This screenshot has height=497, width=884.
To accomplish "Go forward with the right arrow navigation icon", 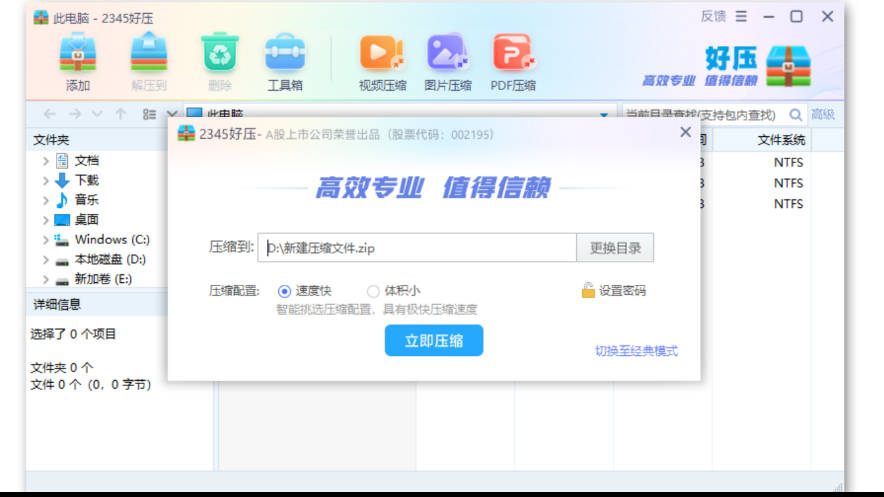I will (74, 114).
